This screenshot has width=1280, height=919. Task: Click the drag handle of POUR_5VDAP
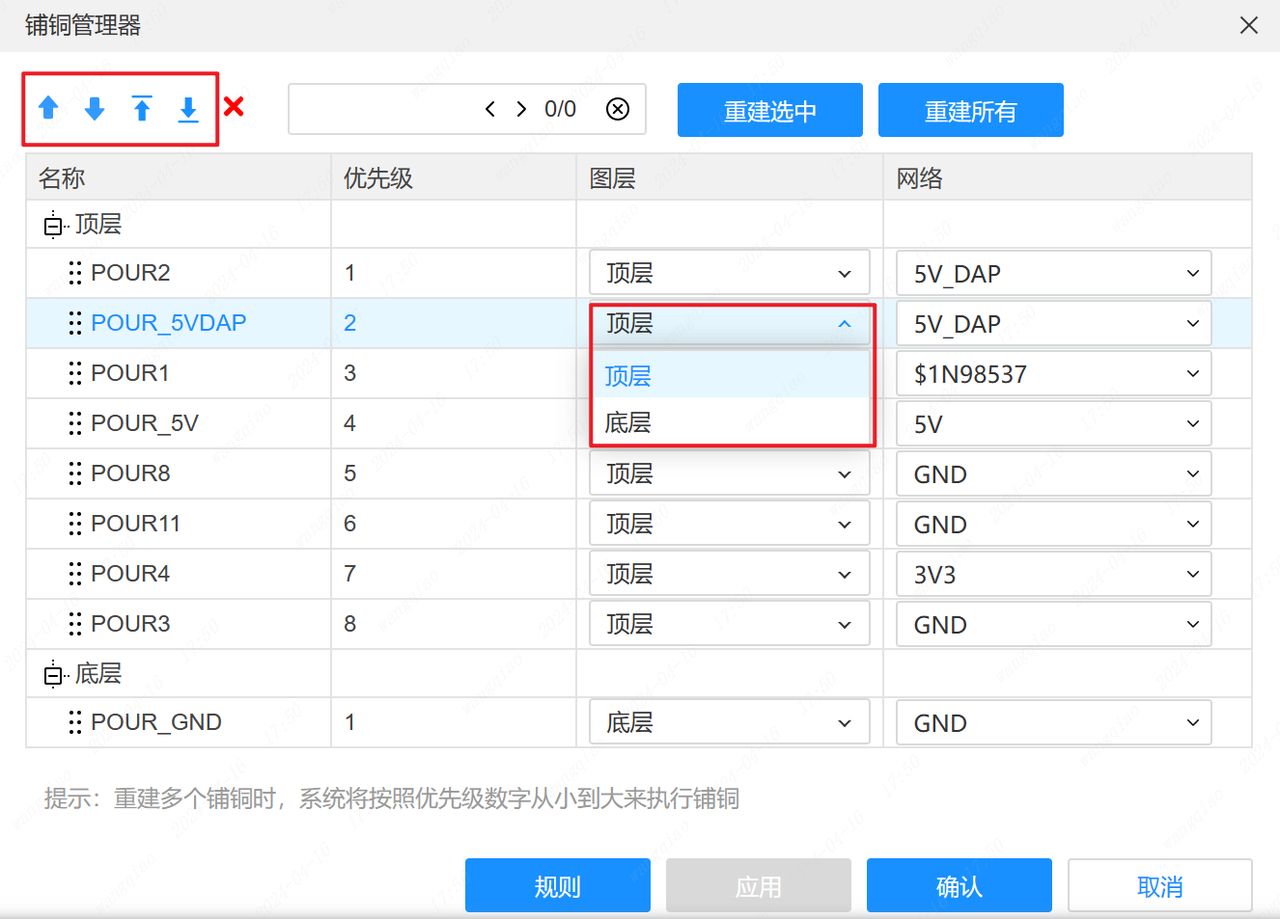click(75, 323)
